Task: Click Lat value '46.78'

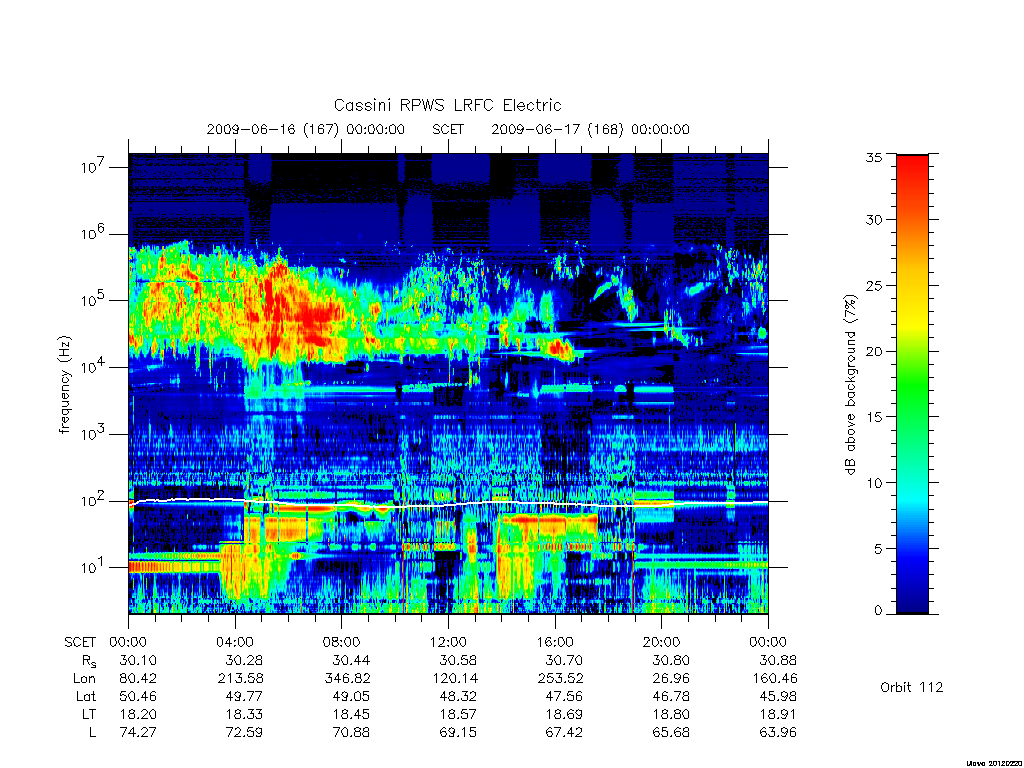Action: [x=671, y=697]
